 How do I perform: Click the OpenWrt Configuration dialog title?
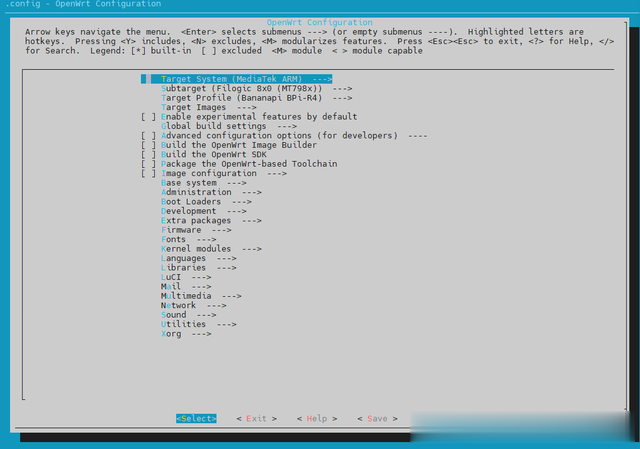[320, 22]
